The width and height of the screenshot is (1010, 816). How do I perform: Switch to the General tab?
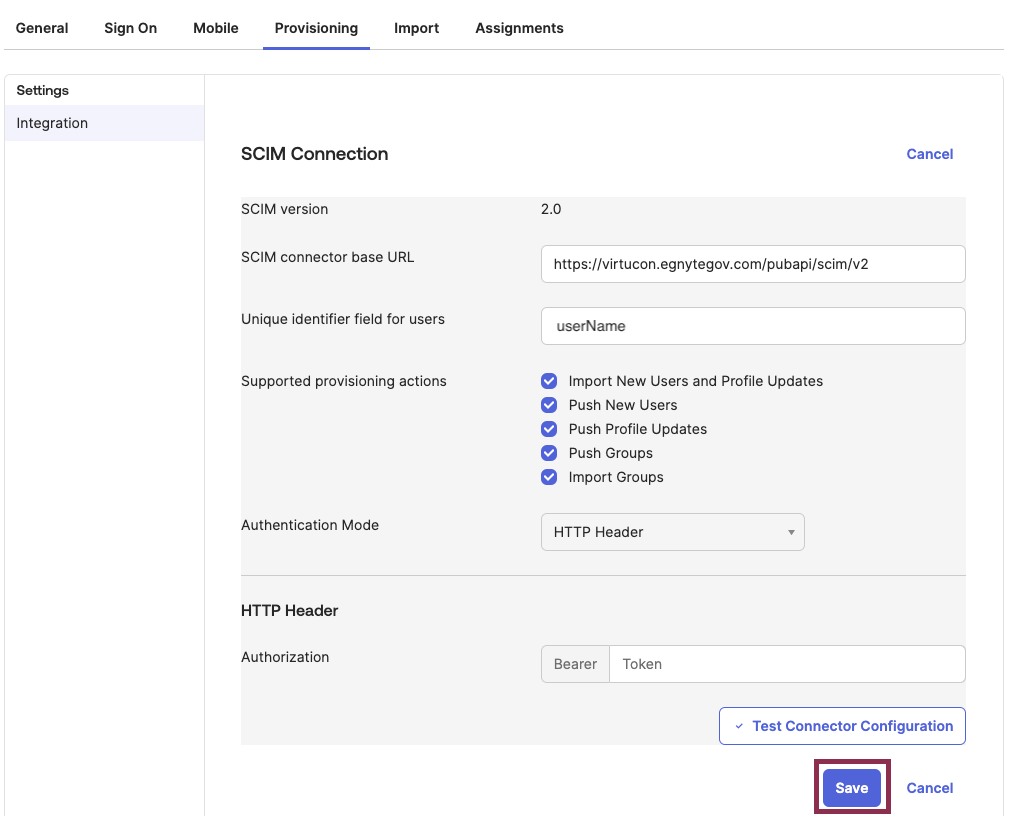coord(41,28)
